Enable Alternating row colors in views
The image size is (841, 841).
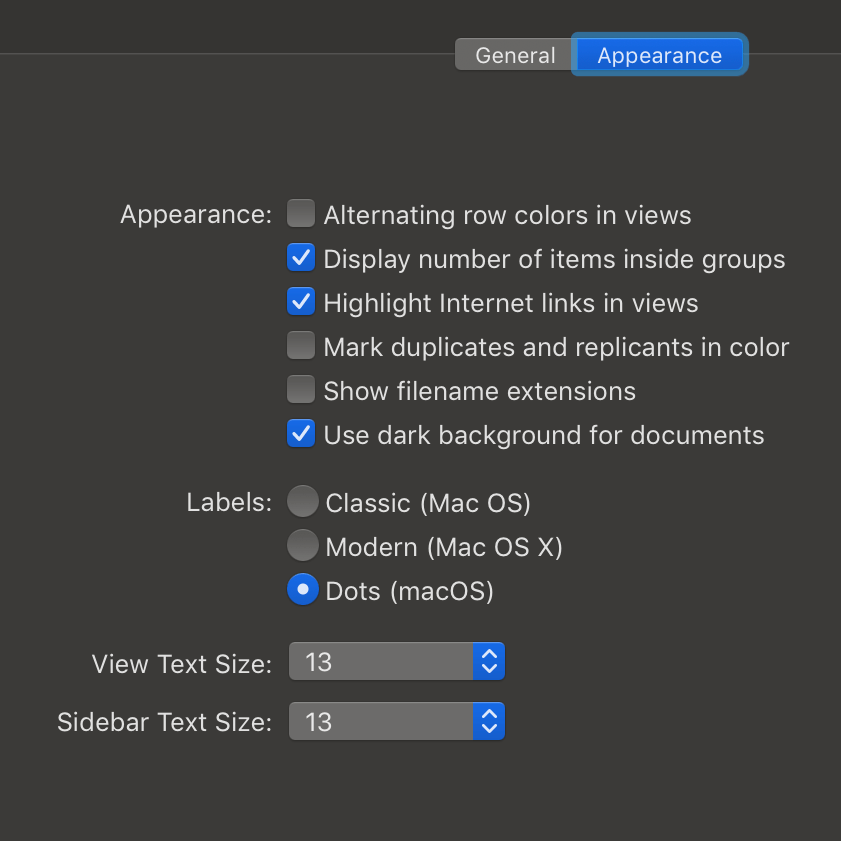coord(301,213)
